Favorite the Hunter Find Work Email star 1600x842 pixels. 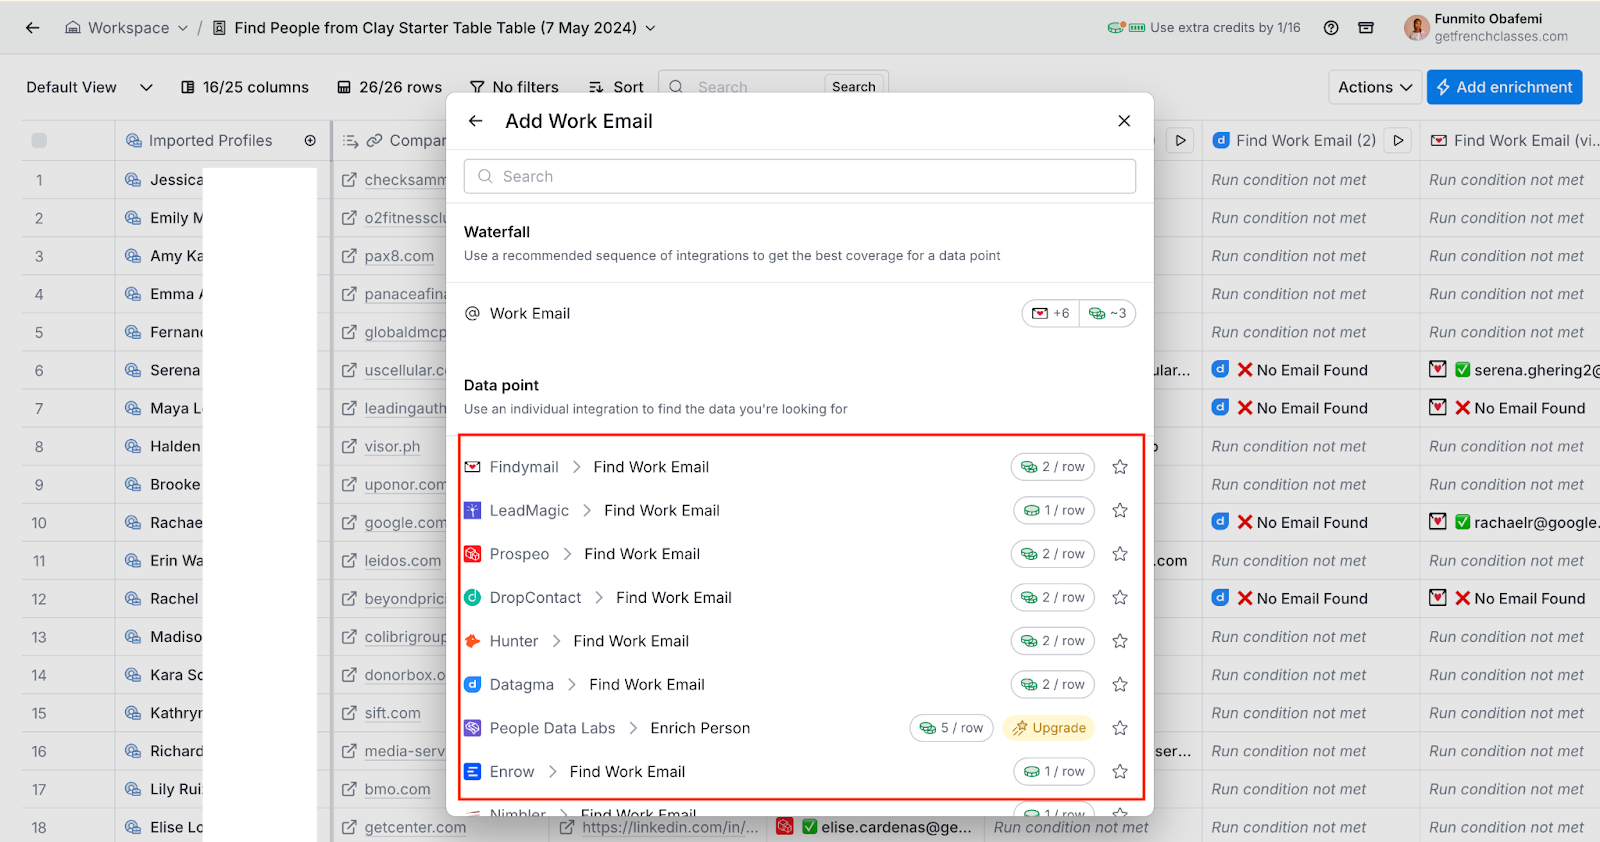point(1120,641)
